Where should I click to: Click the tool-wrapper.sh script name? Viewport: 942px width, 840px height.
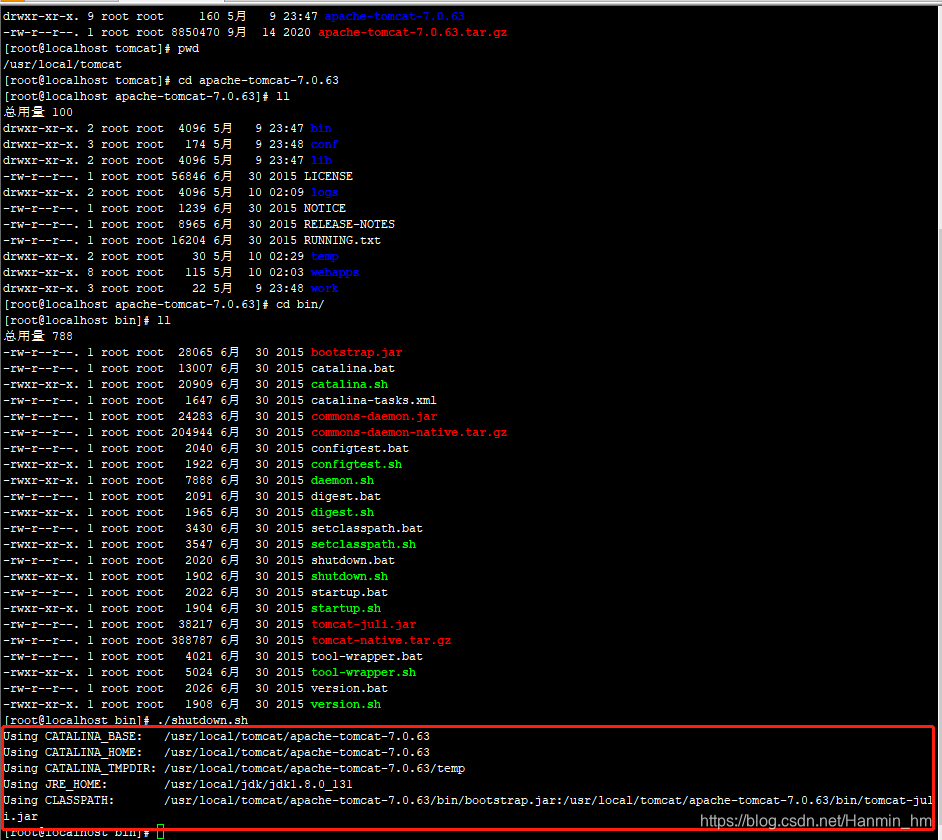click(363, 672)
